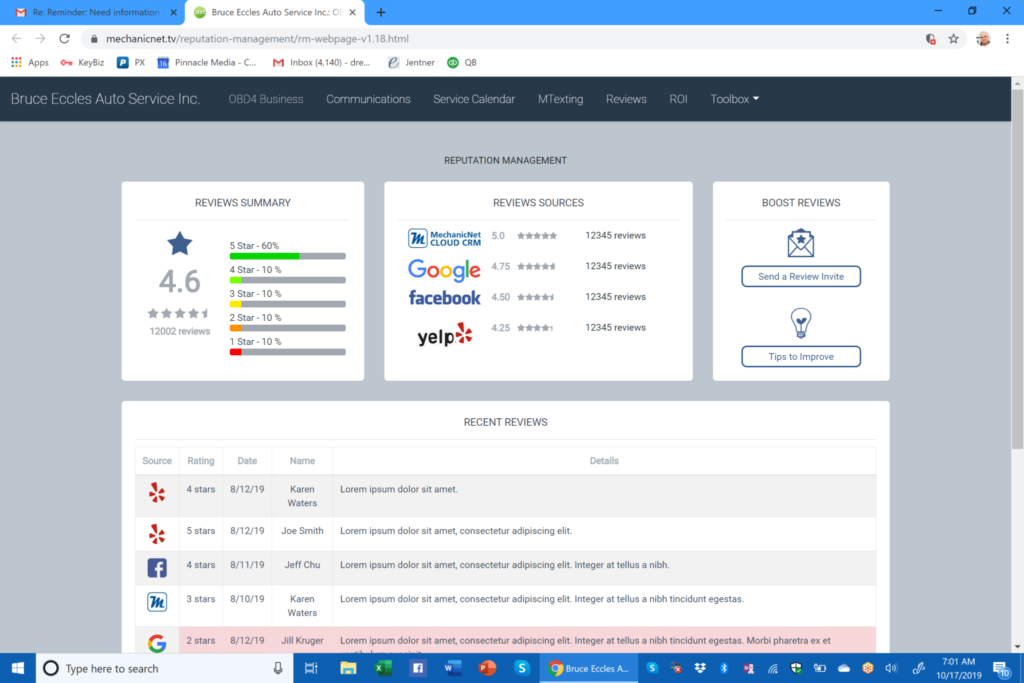Open the Chrome three-dot menu
This screenshot has width=1024, height=683.
pyautogui.click(x=1008, y=39)
